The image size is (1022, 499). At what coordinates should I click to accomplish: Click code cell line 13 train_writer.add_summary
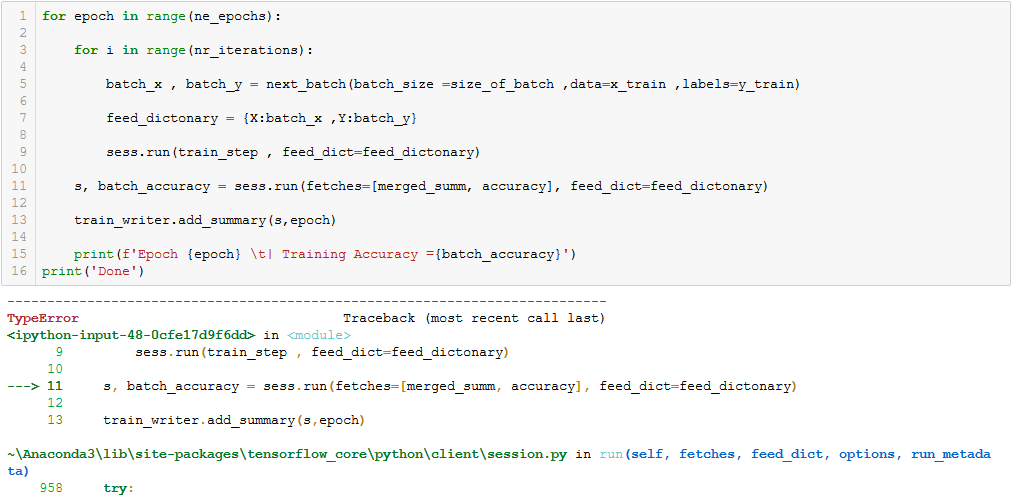(x=205, y=220)
